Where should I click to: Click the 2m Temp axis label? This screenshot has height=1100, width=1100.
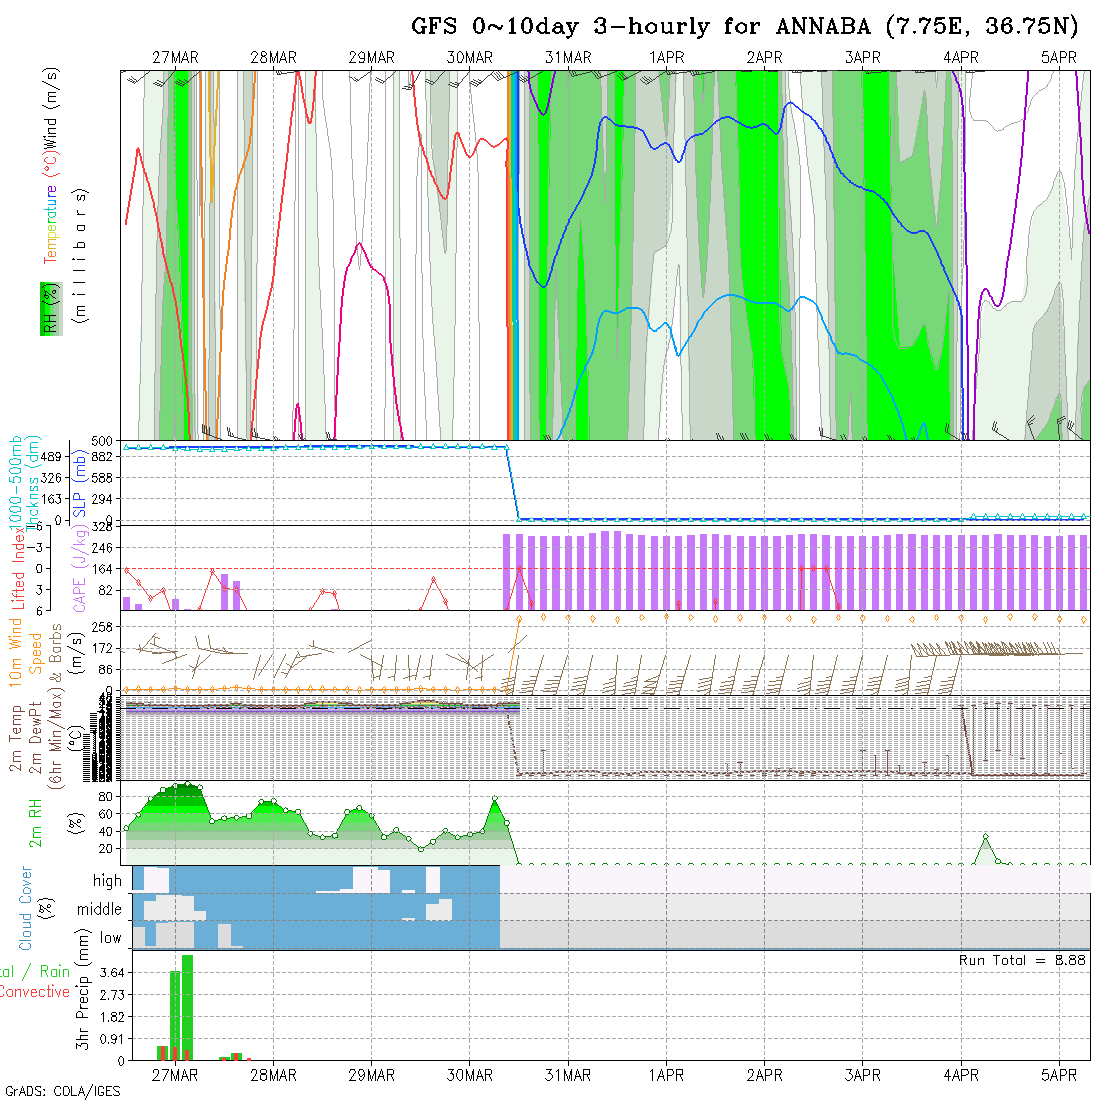17,738
